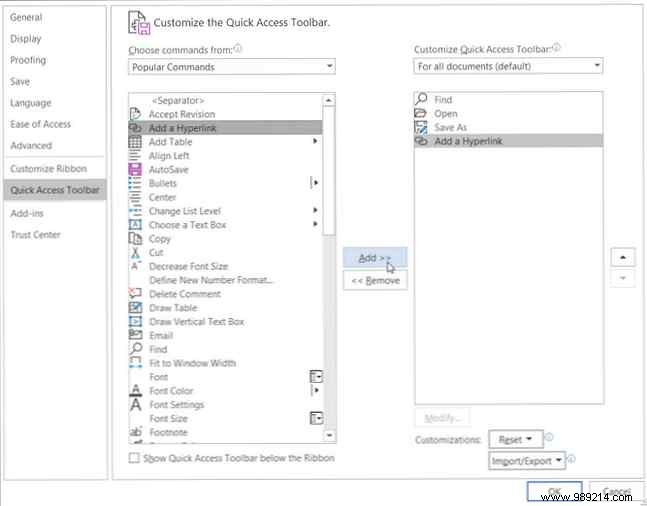
Task: Open the Font Size combo box indicator
Action: (316, 418)
